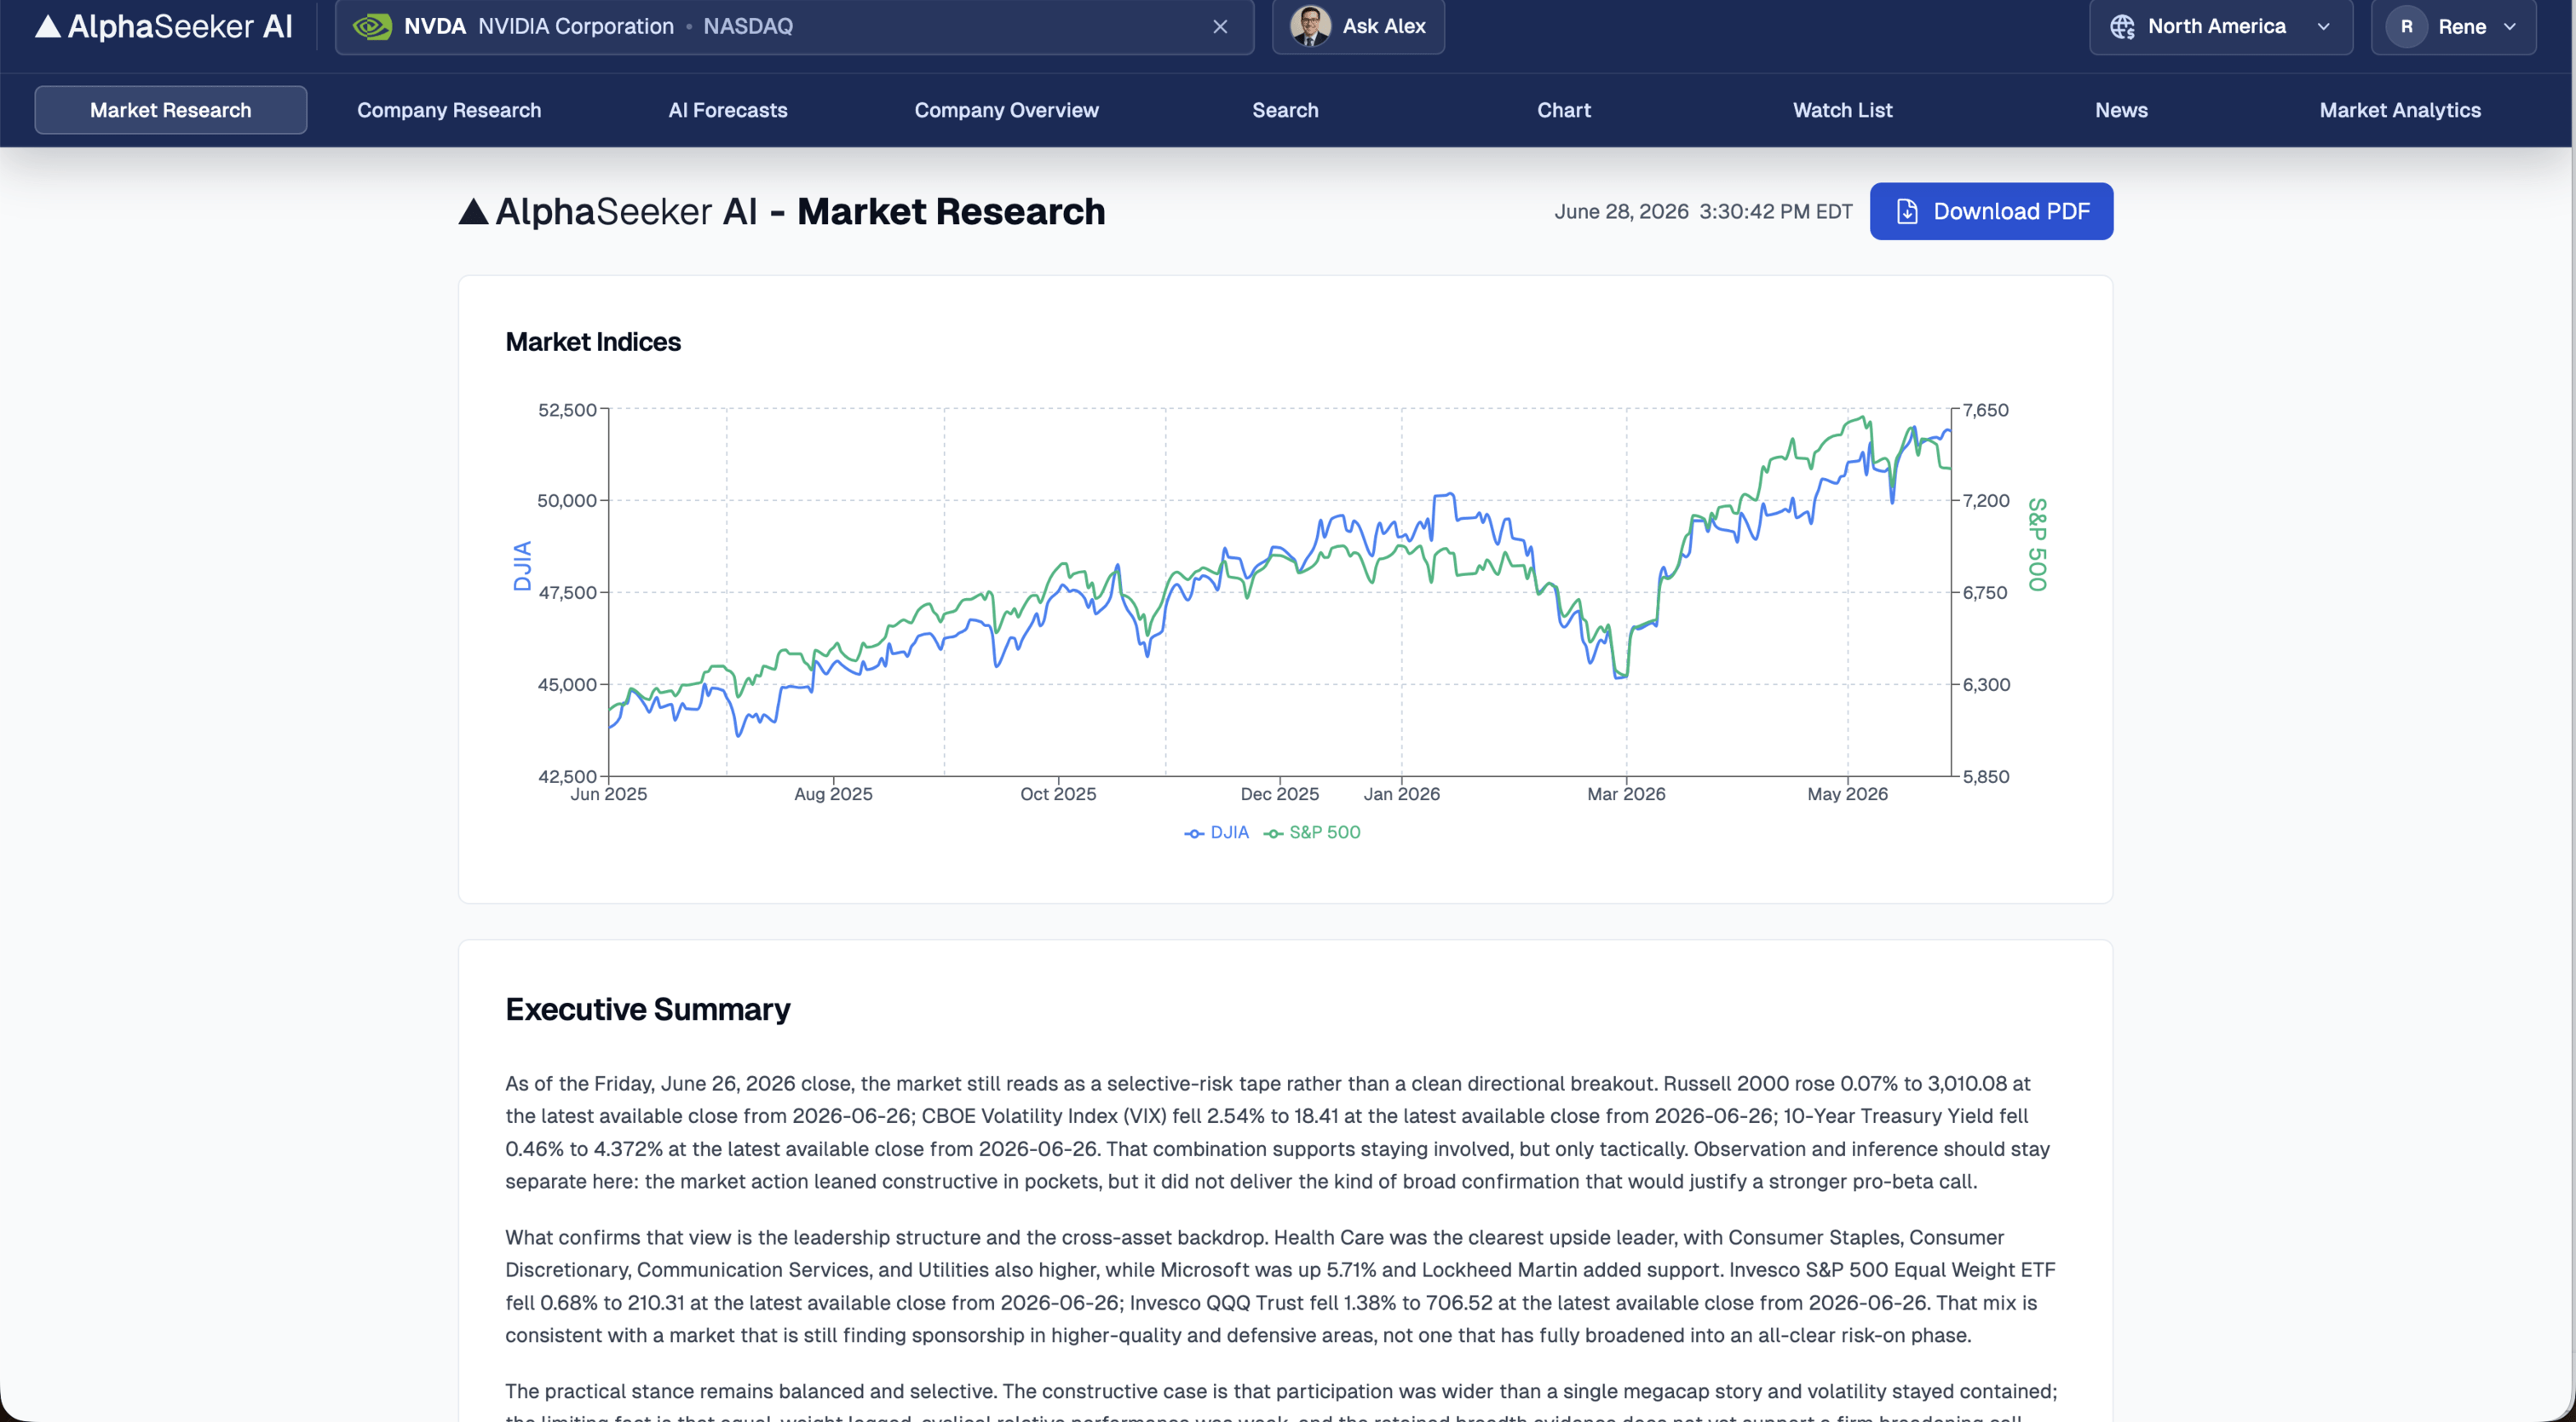Switch to the AI Forecasts tab

click(728, 110)
